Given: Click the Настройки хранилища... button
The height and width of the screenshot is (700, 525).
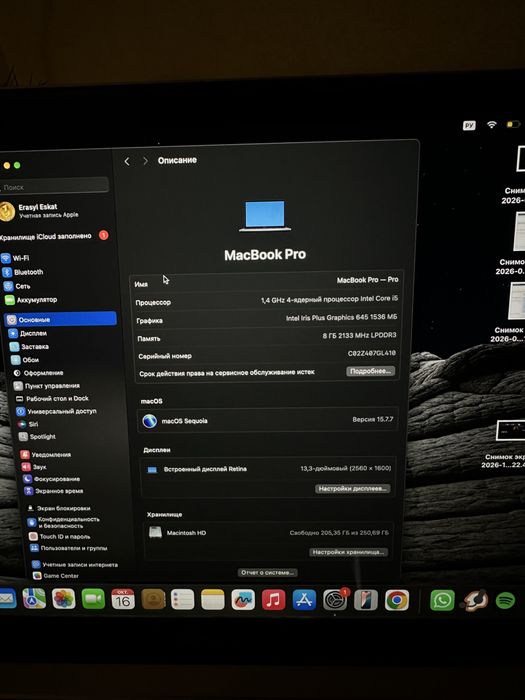Looking at the screenshot, I should [x=348, y=552].
